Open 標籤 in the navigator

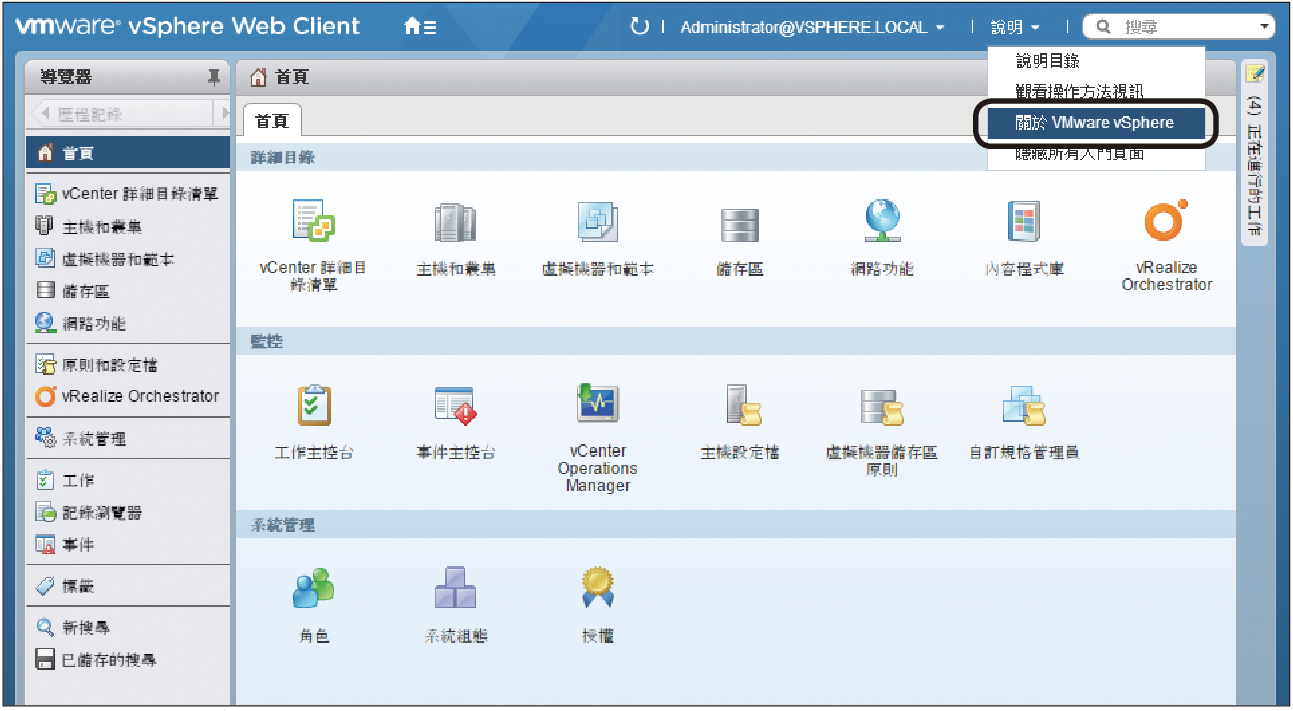(129, 586)
